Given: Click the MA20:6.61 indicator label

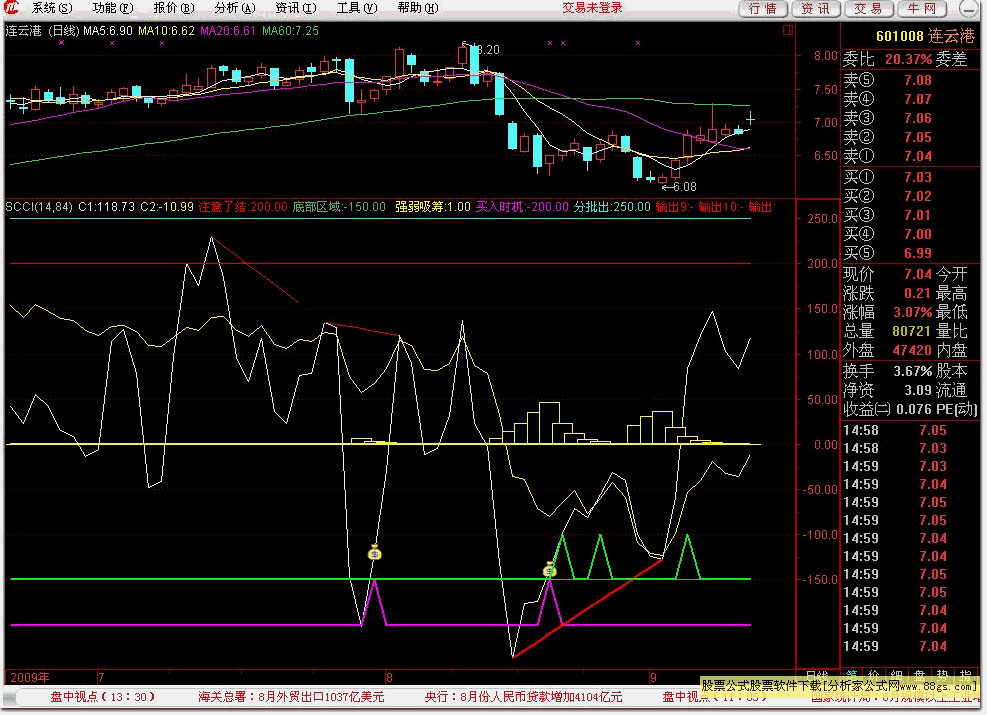Looking at the screenshot, I should 228,31.
